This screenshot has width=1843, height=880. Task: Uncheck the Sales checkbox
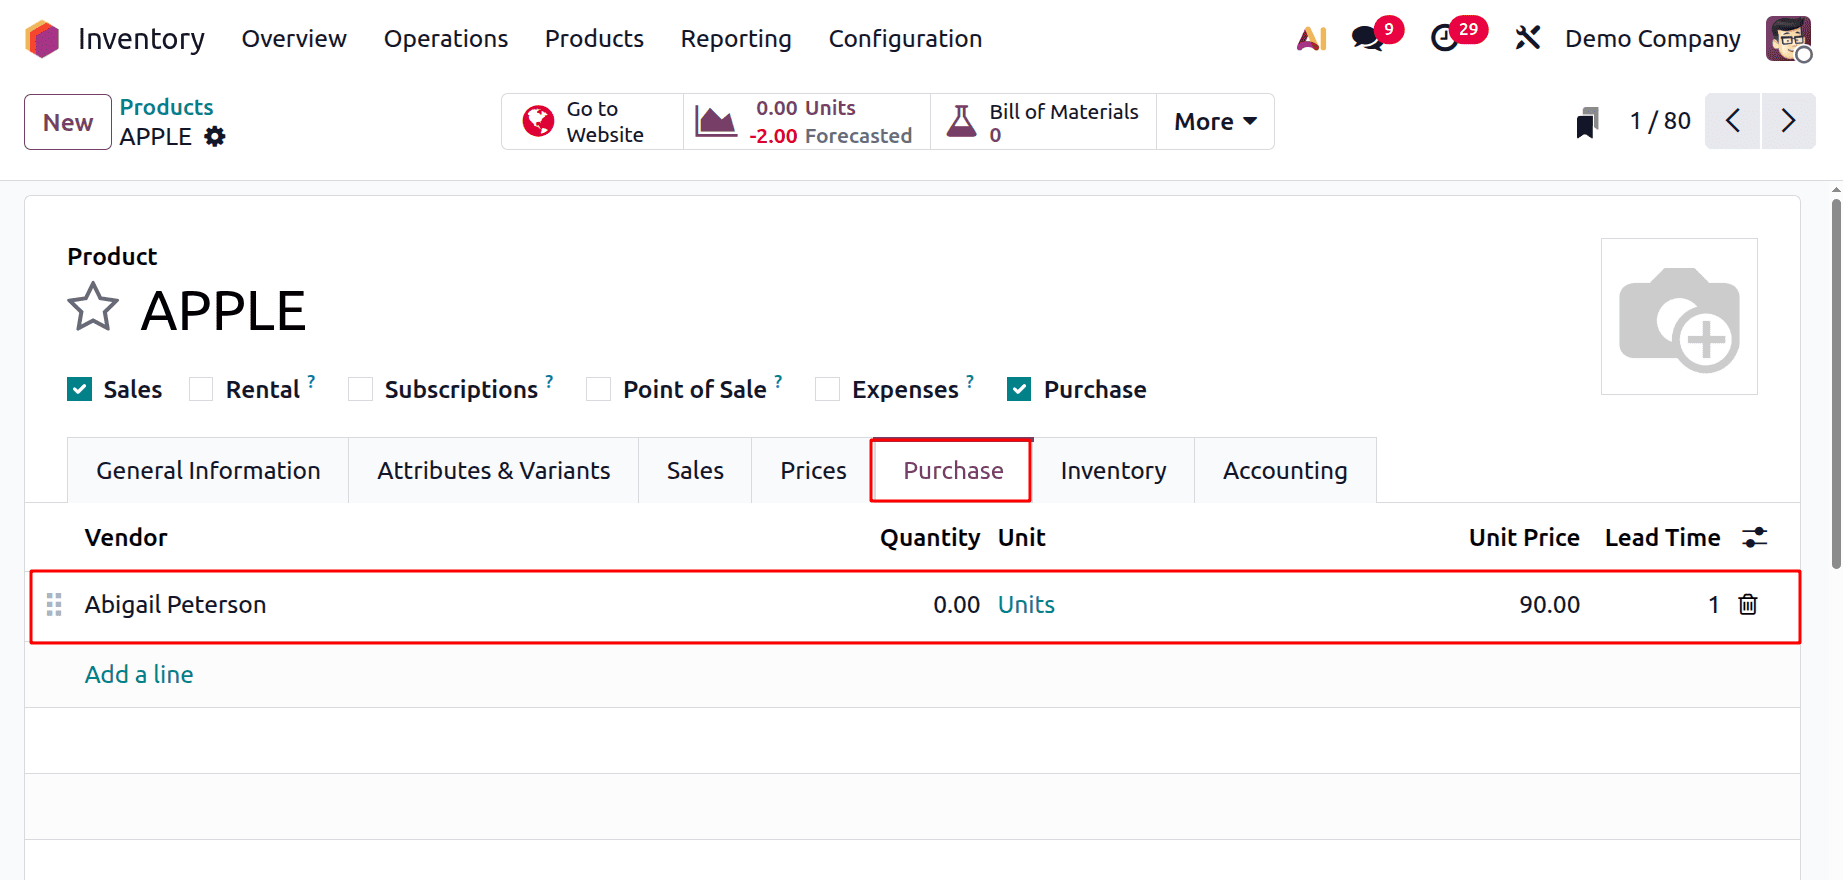pos(80,389)
